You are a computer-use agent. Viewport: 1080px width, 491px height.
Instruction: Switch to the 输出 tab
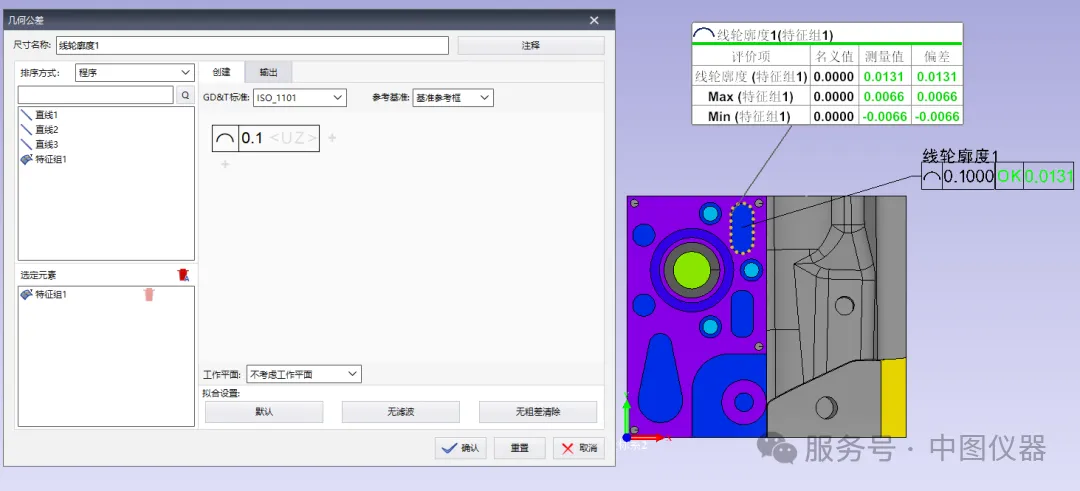[268, 72]
